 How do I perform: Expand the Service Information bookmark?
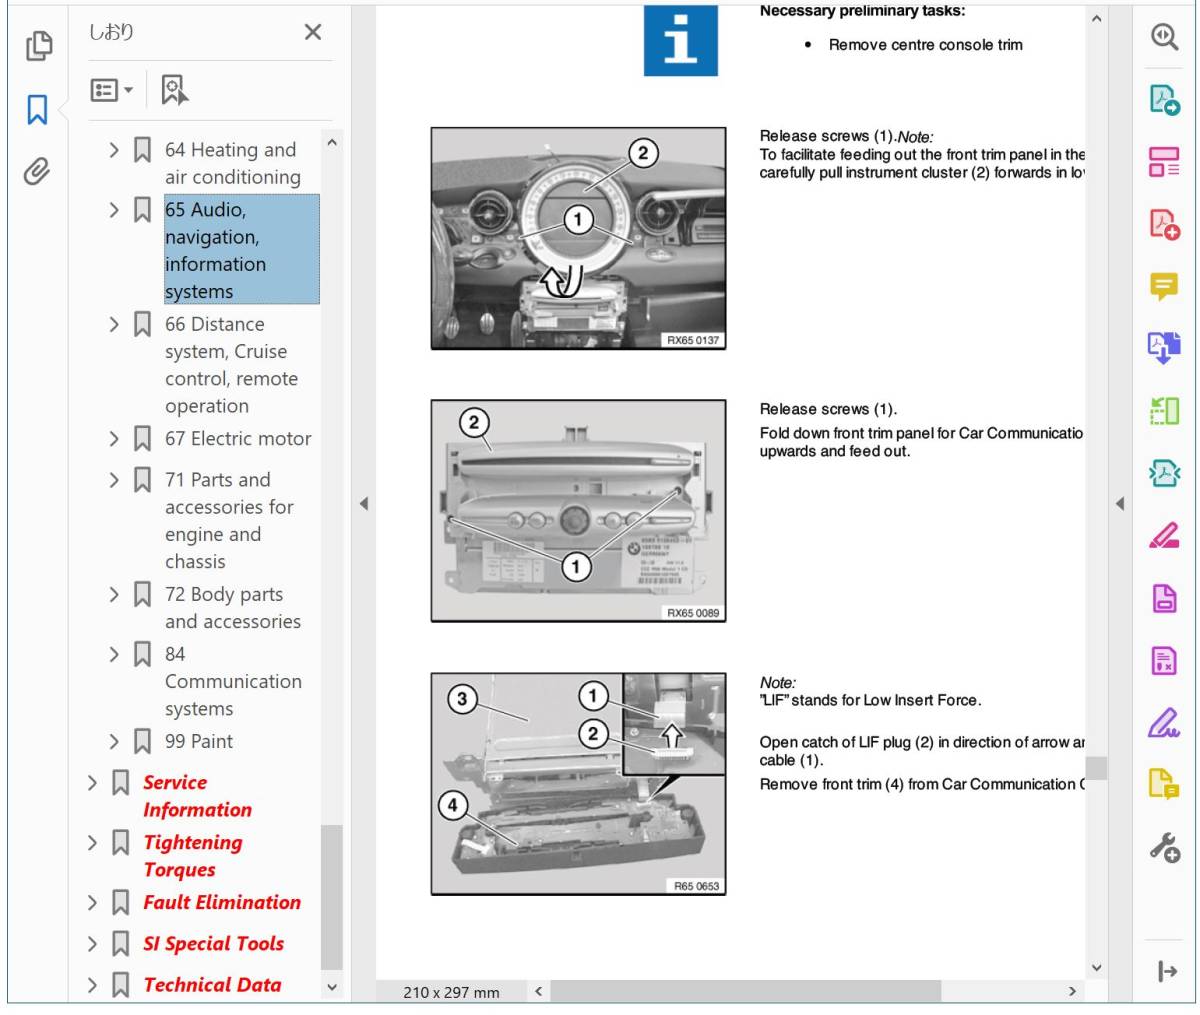coord(92,783)
